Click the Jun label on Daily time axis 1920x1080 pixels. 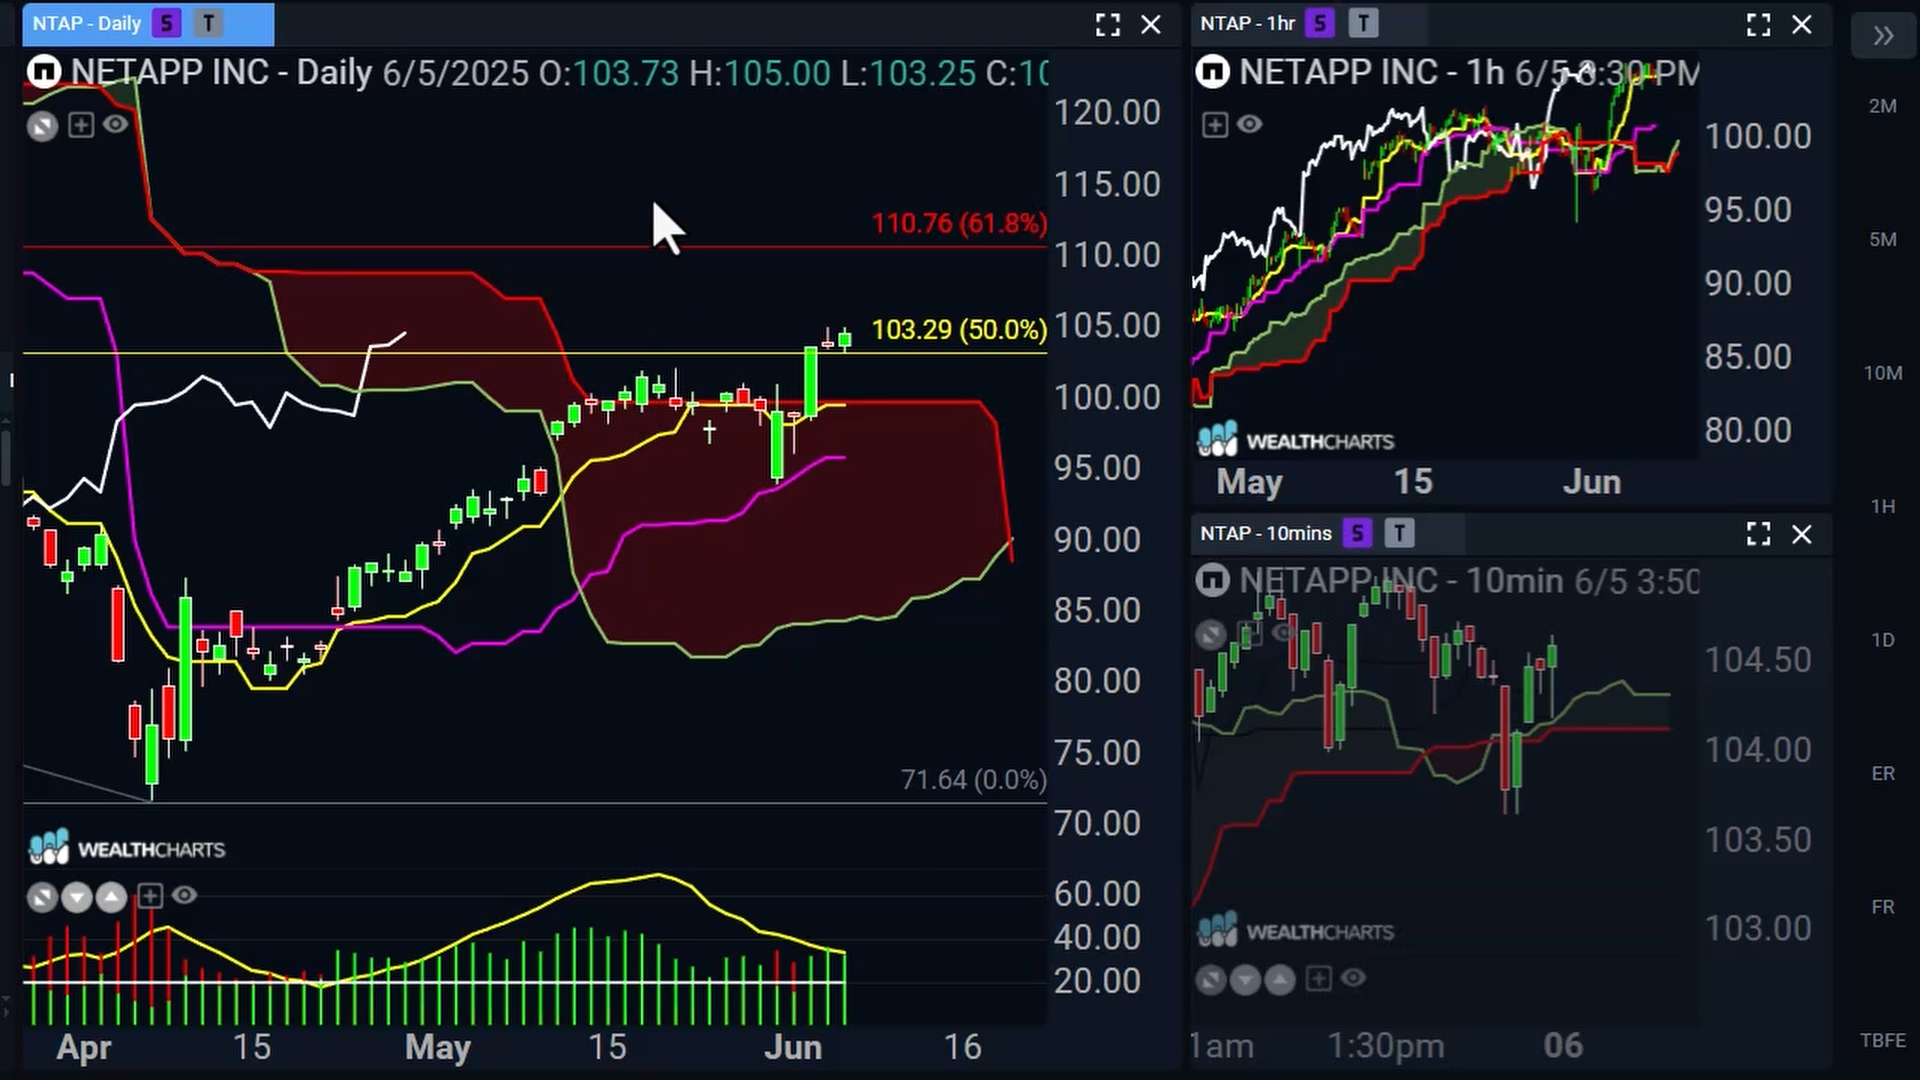(x=793, y=1047)
